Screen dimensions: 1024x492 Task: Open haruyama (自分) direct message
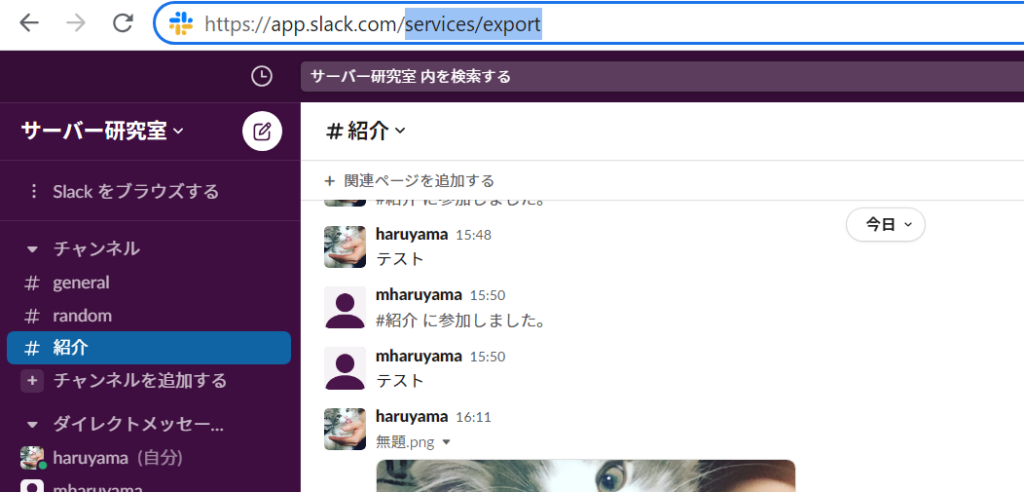[117, 458]
